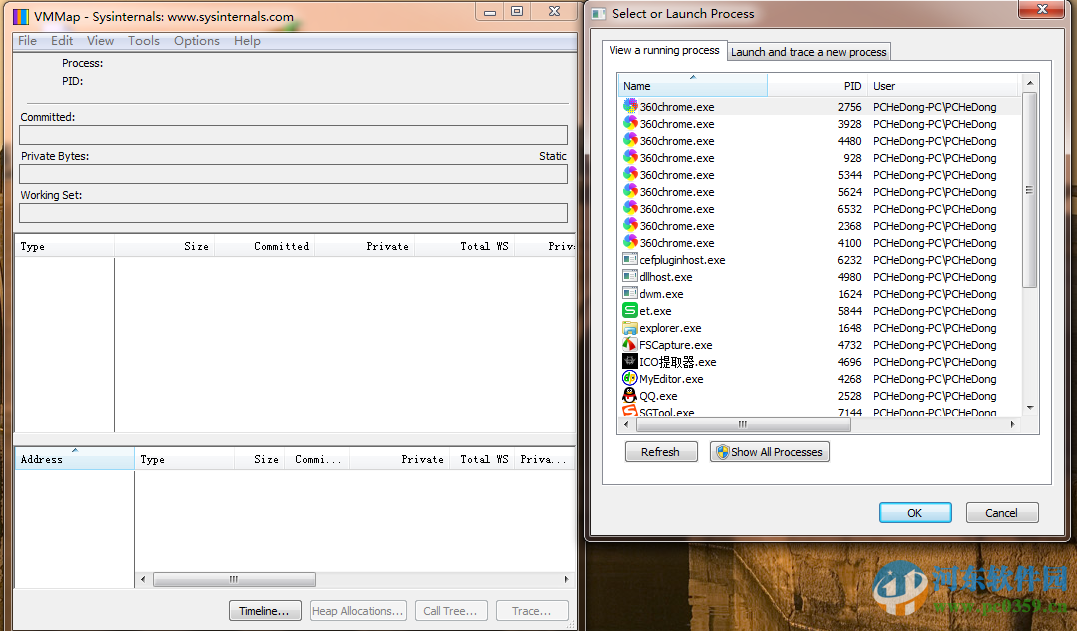
Task: Open the Edit menu in VMMap
Action: click(x=62, y=41)
